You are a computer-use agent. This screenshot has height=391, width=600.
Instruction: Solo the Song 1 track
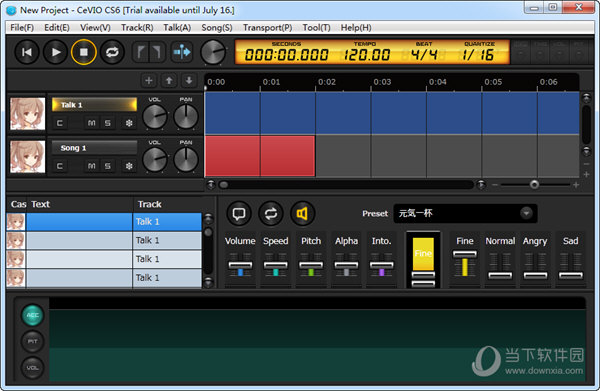click(x=108, y=166)
